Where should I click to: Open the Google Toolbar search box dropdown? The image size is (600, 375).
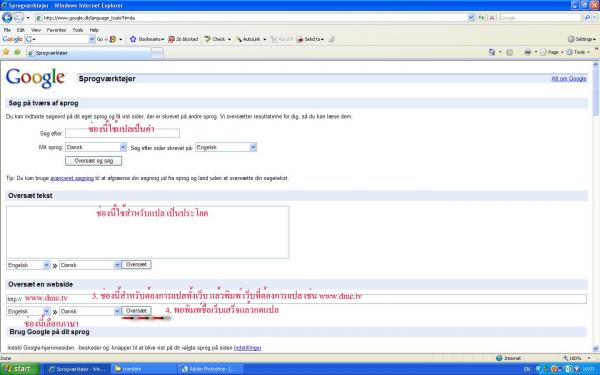92,39
